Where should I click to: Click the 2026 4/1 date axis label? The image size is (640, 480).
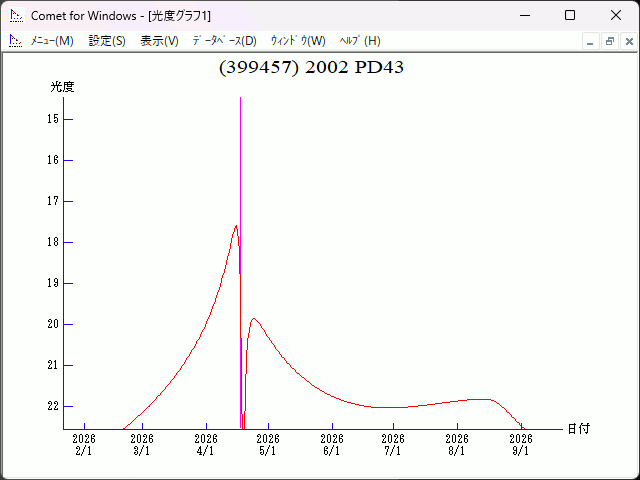[x=206, y=445]
